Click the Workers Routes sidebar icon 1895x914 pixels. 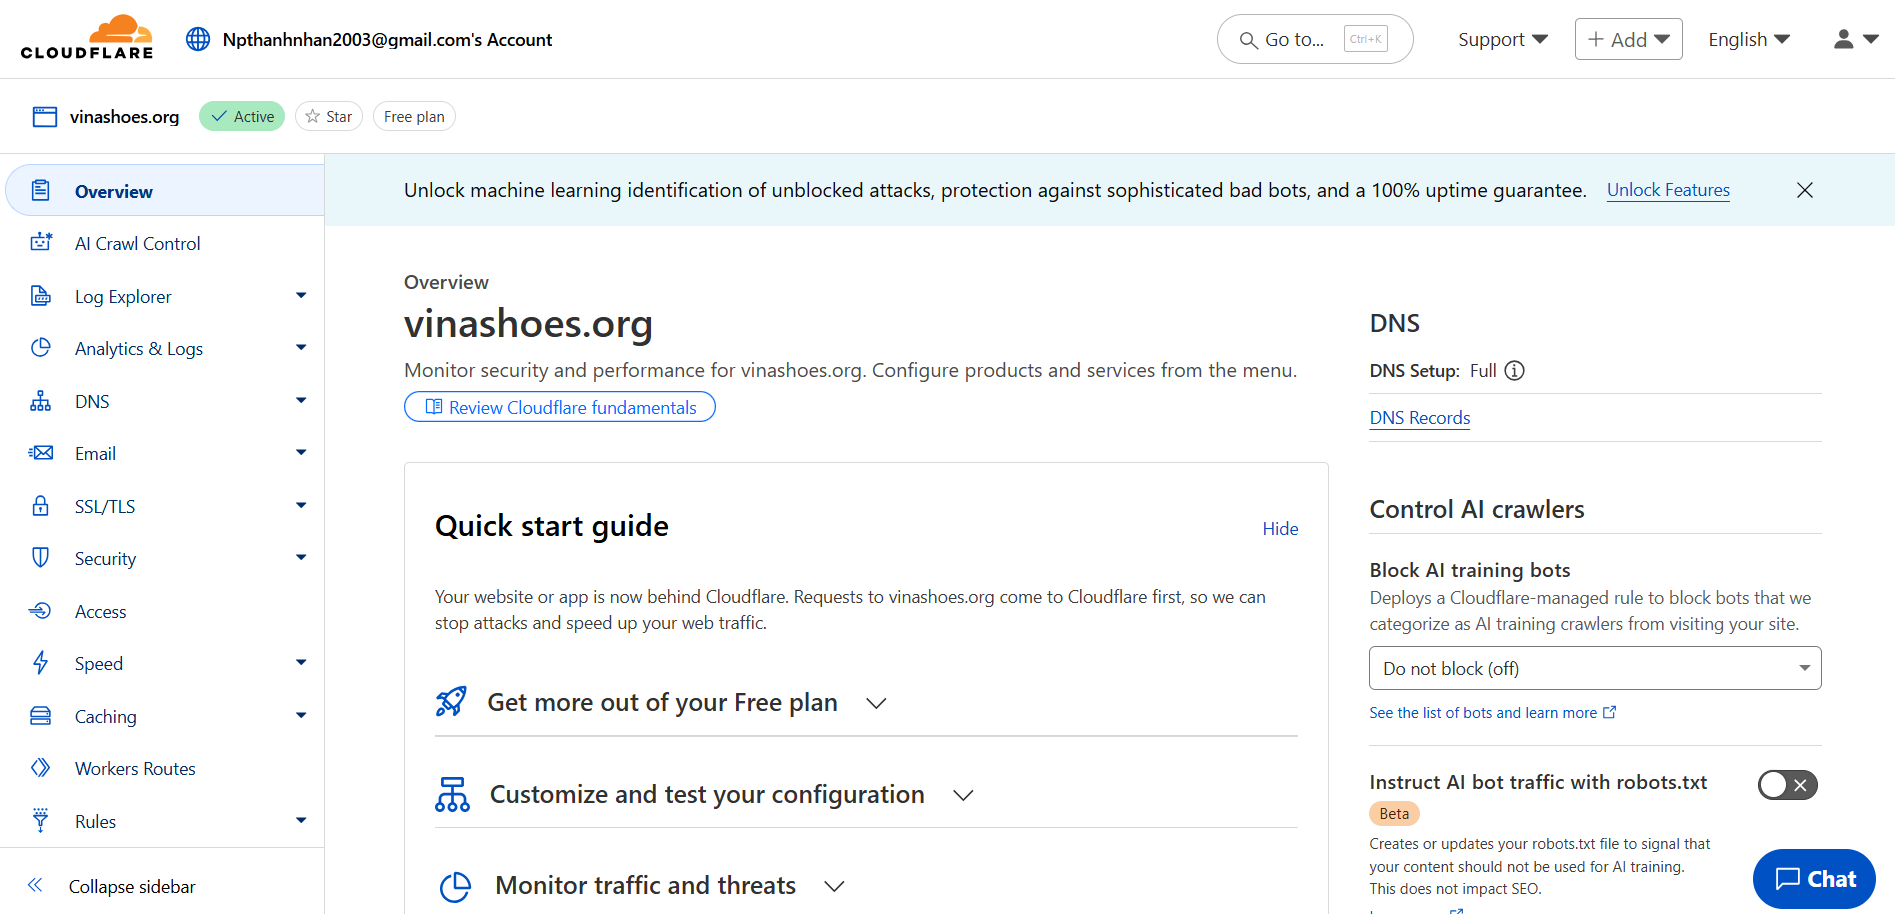click(x=40, y=768)
